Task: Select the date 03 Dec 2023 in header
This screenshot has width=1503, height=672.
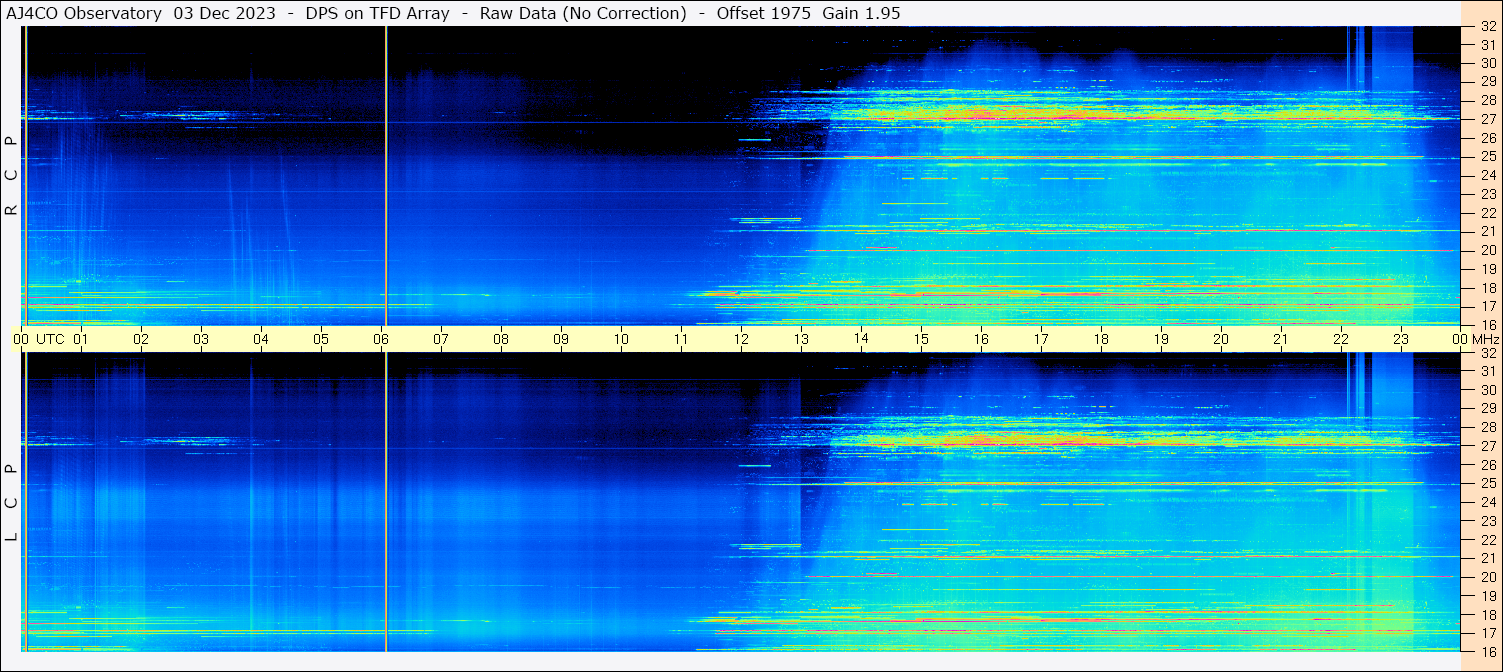Action: [x=225, y=13]
